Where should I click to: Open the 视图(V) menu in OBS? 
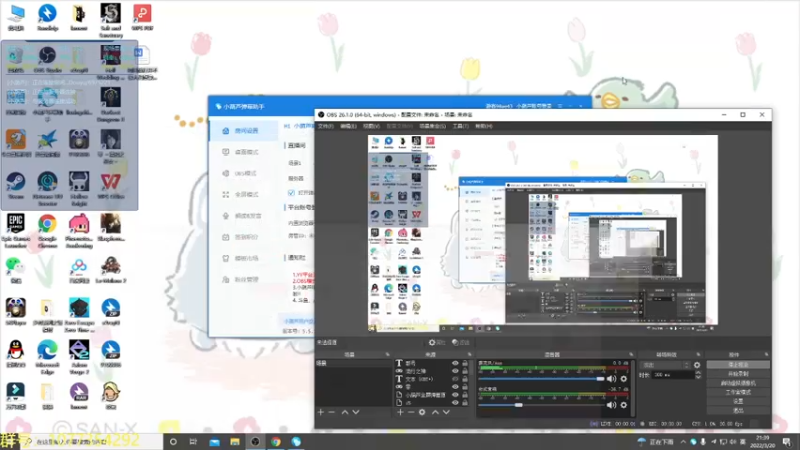(x=371, y=126)
